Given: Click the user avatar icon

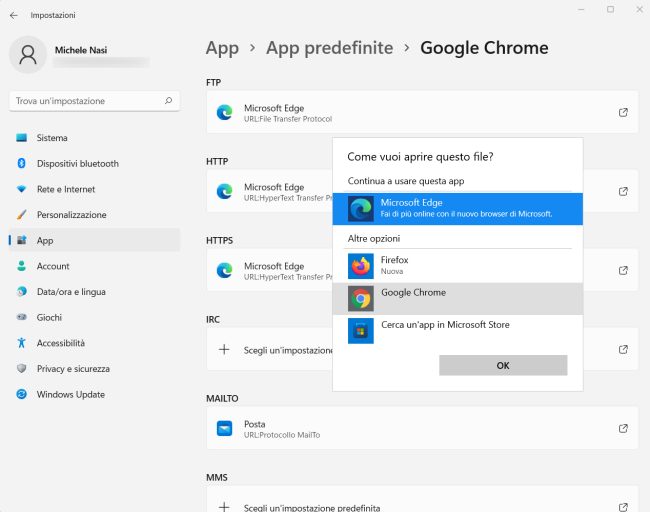Looking at the screenshot, I should click(28, 55).
